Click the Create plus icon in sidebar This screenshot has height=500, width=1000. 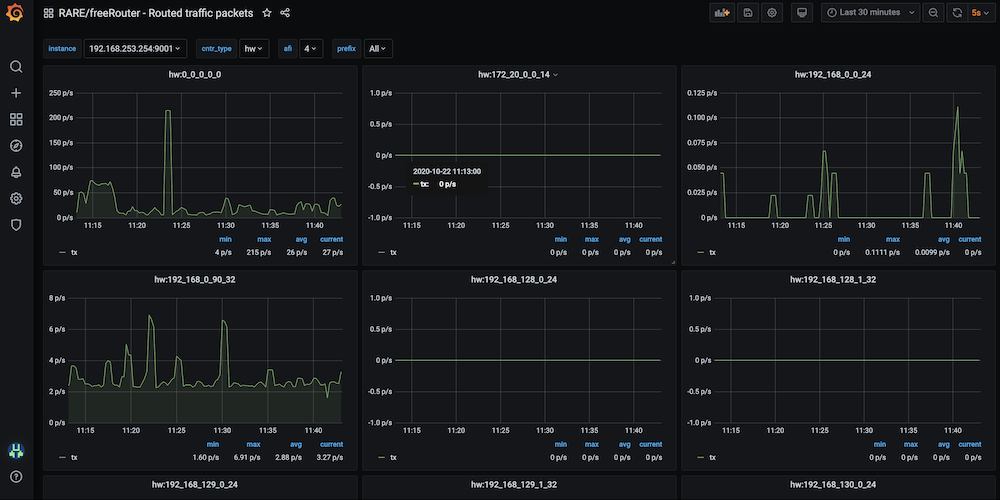[16, 93]
